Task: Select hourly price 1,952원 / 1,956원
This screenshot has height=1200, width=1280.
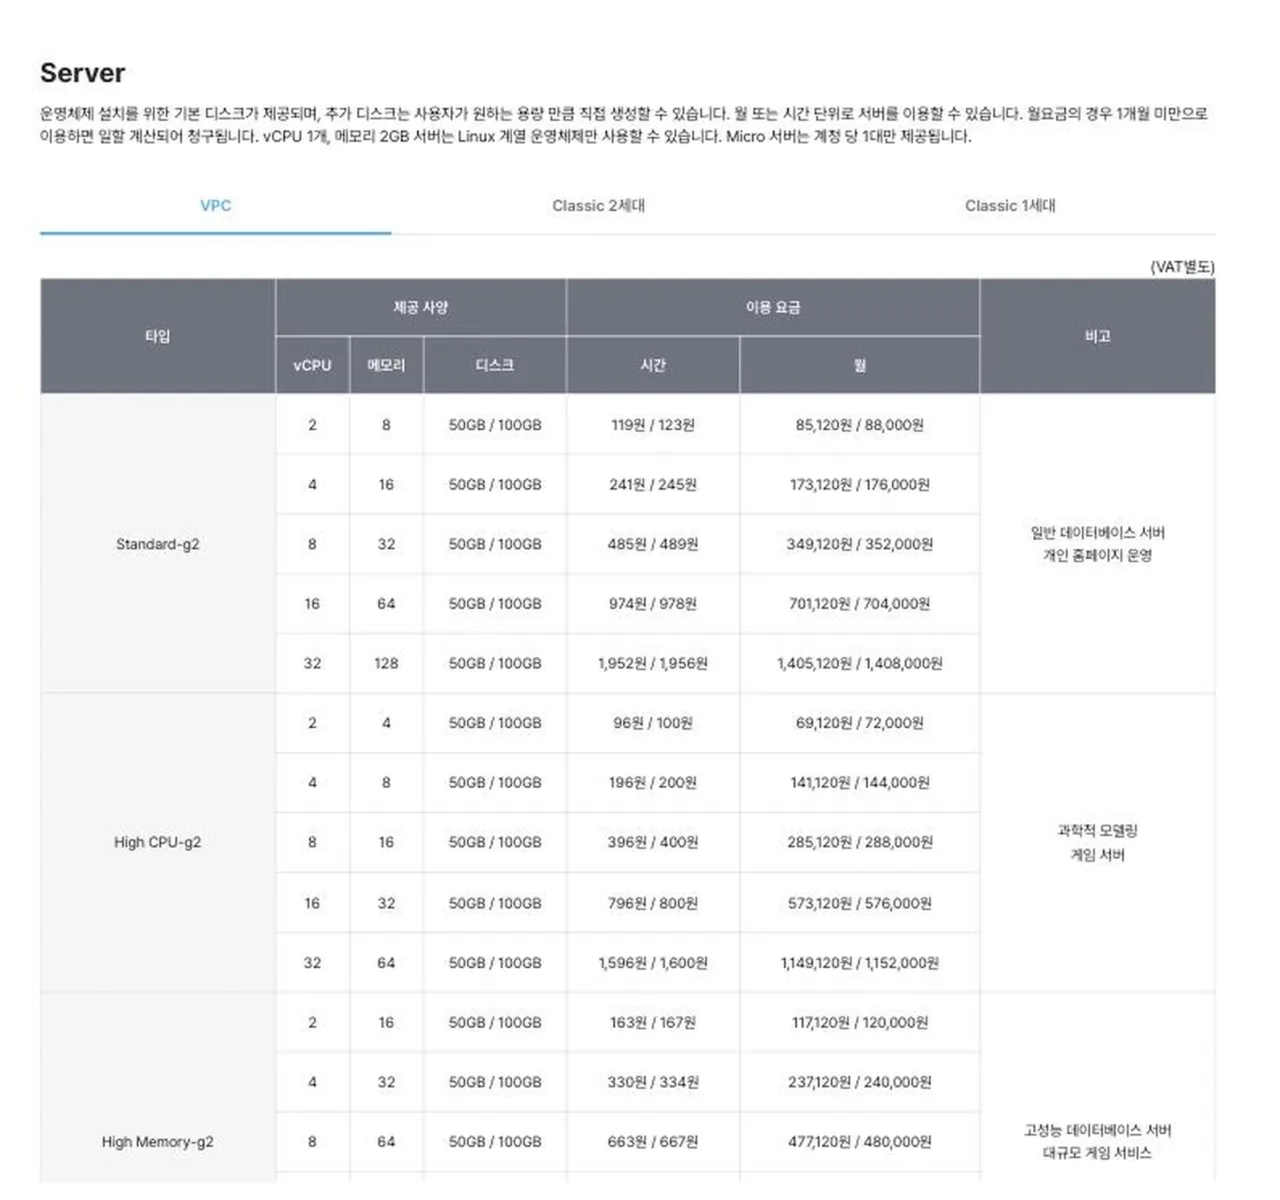Action: [653, 663]
